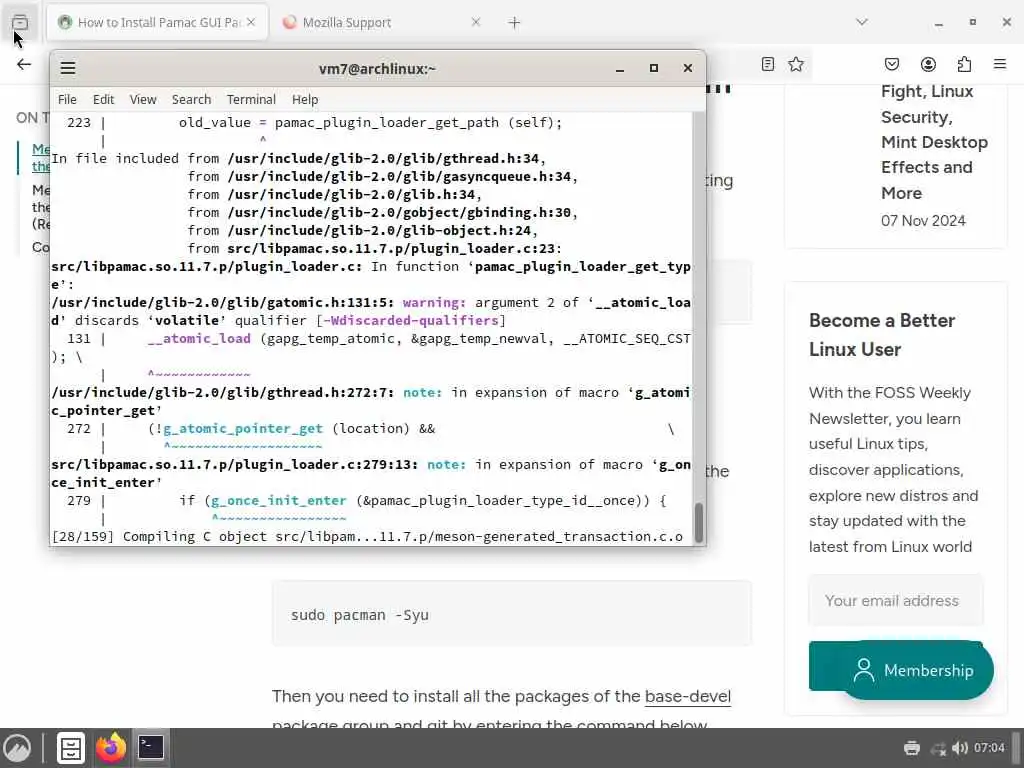Click the Membership button
Screen dimensions: 1024x768
916,670
